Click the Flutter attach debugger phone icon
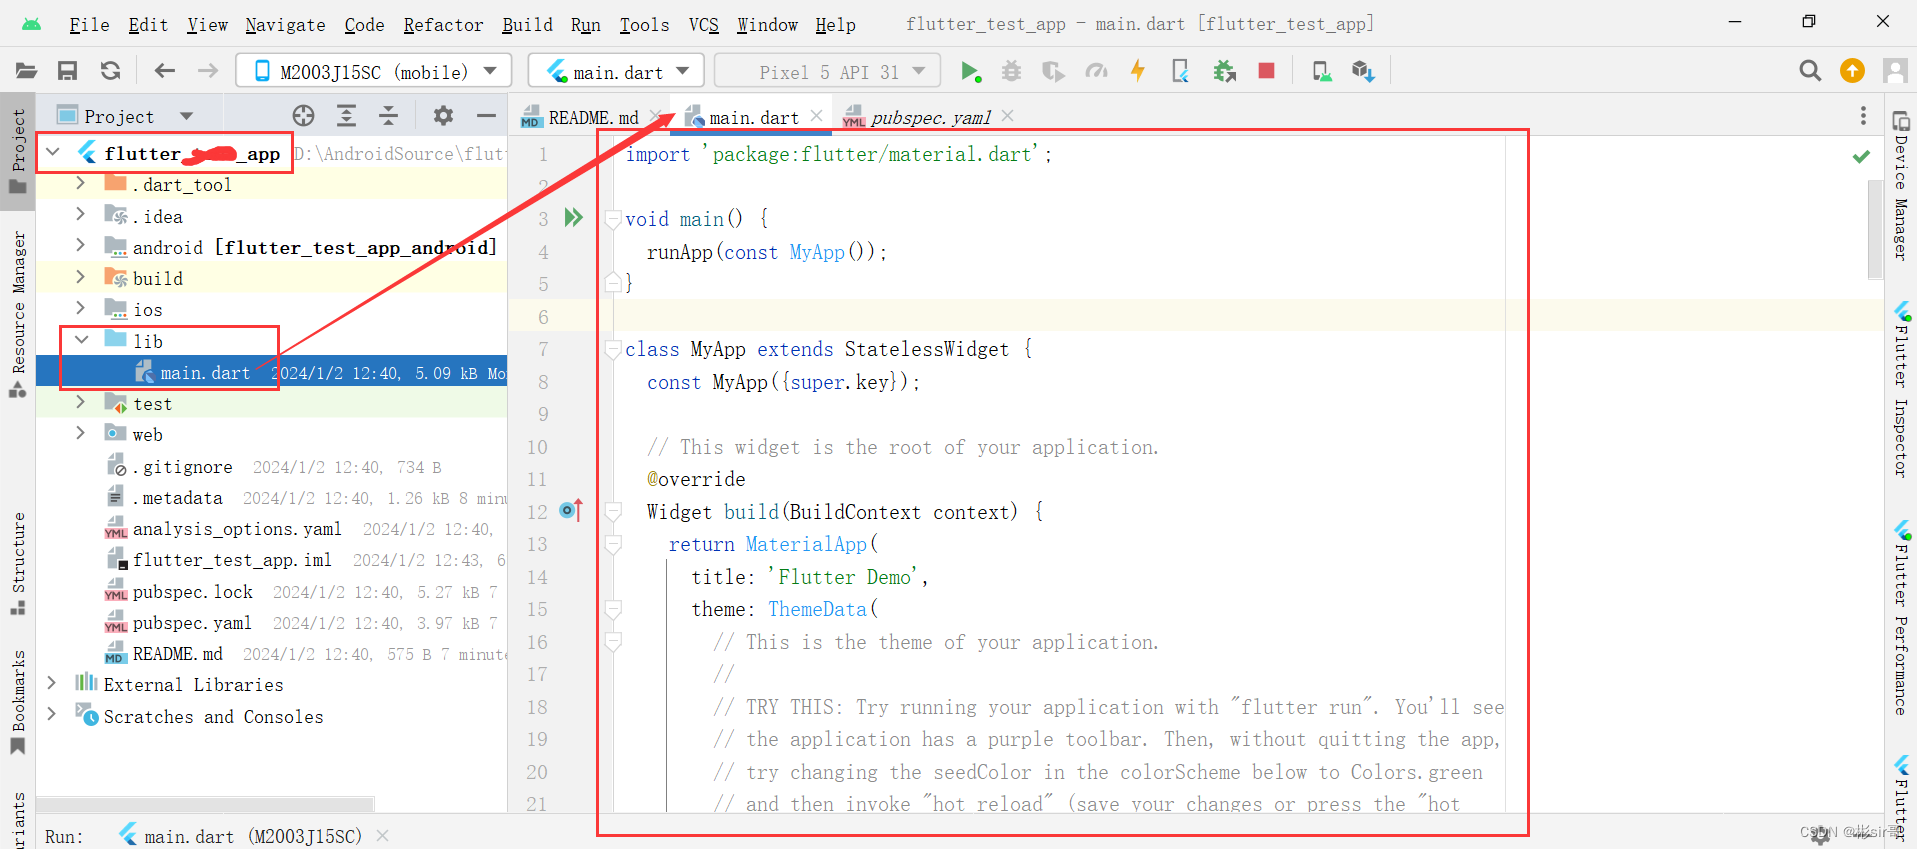 pos(1180,71)
